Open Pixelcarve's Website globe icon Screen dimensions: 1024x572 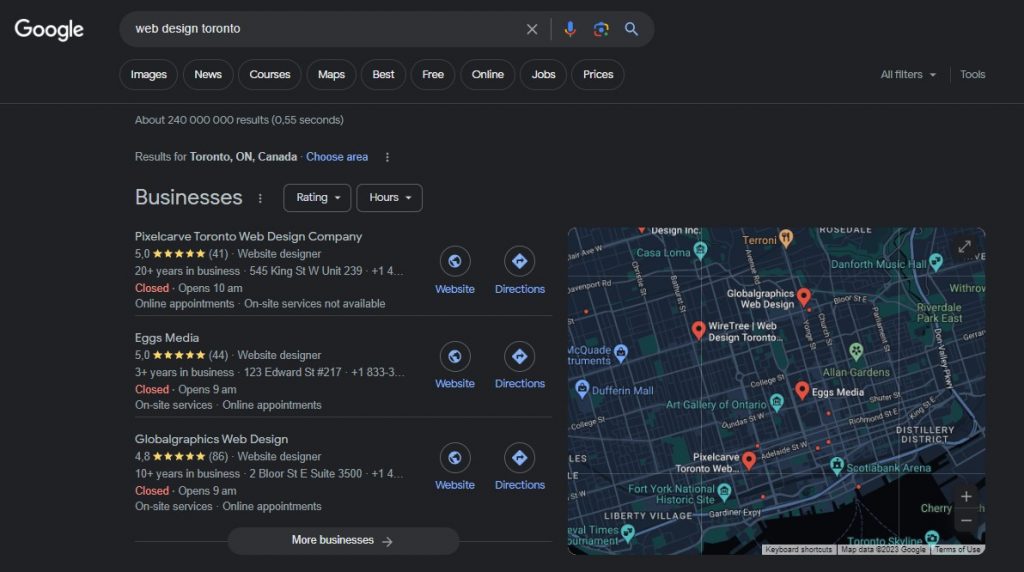click(455, 262)
